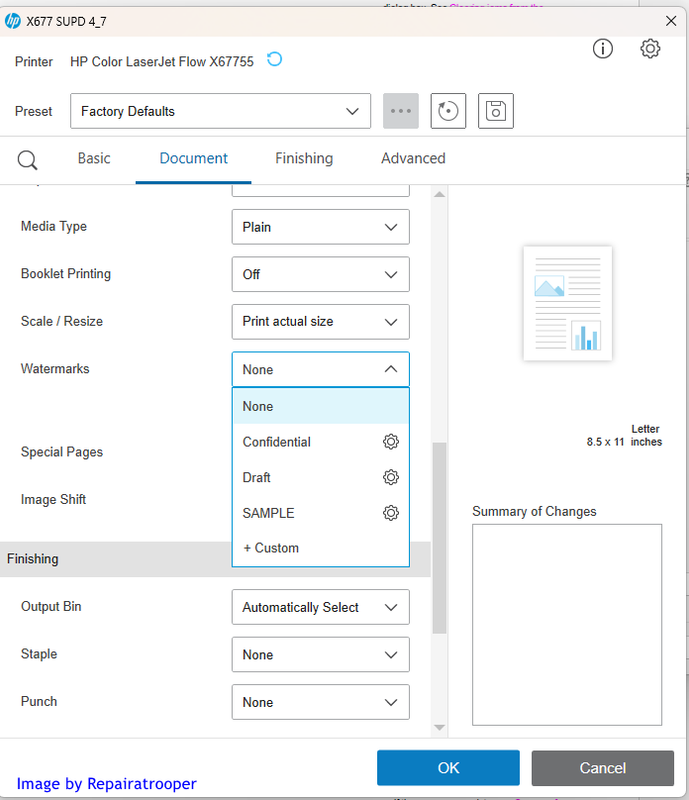Screen dimensions: 689x800
Task: Select the Confidential watermark option
Action: coord(321,442)
